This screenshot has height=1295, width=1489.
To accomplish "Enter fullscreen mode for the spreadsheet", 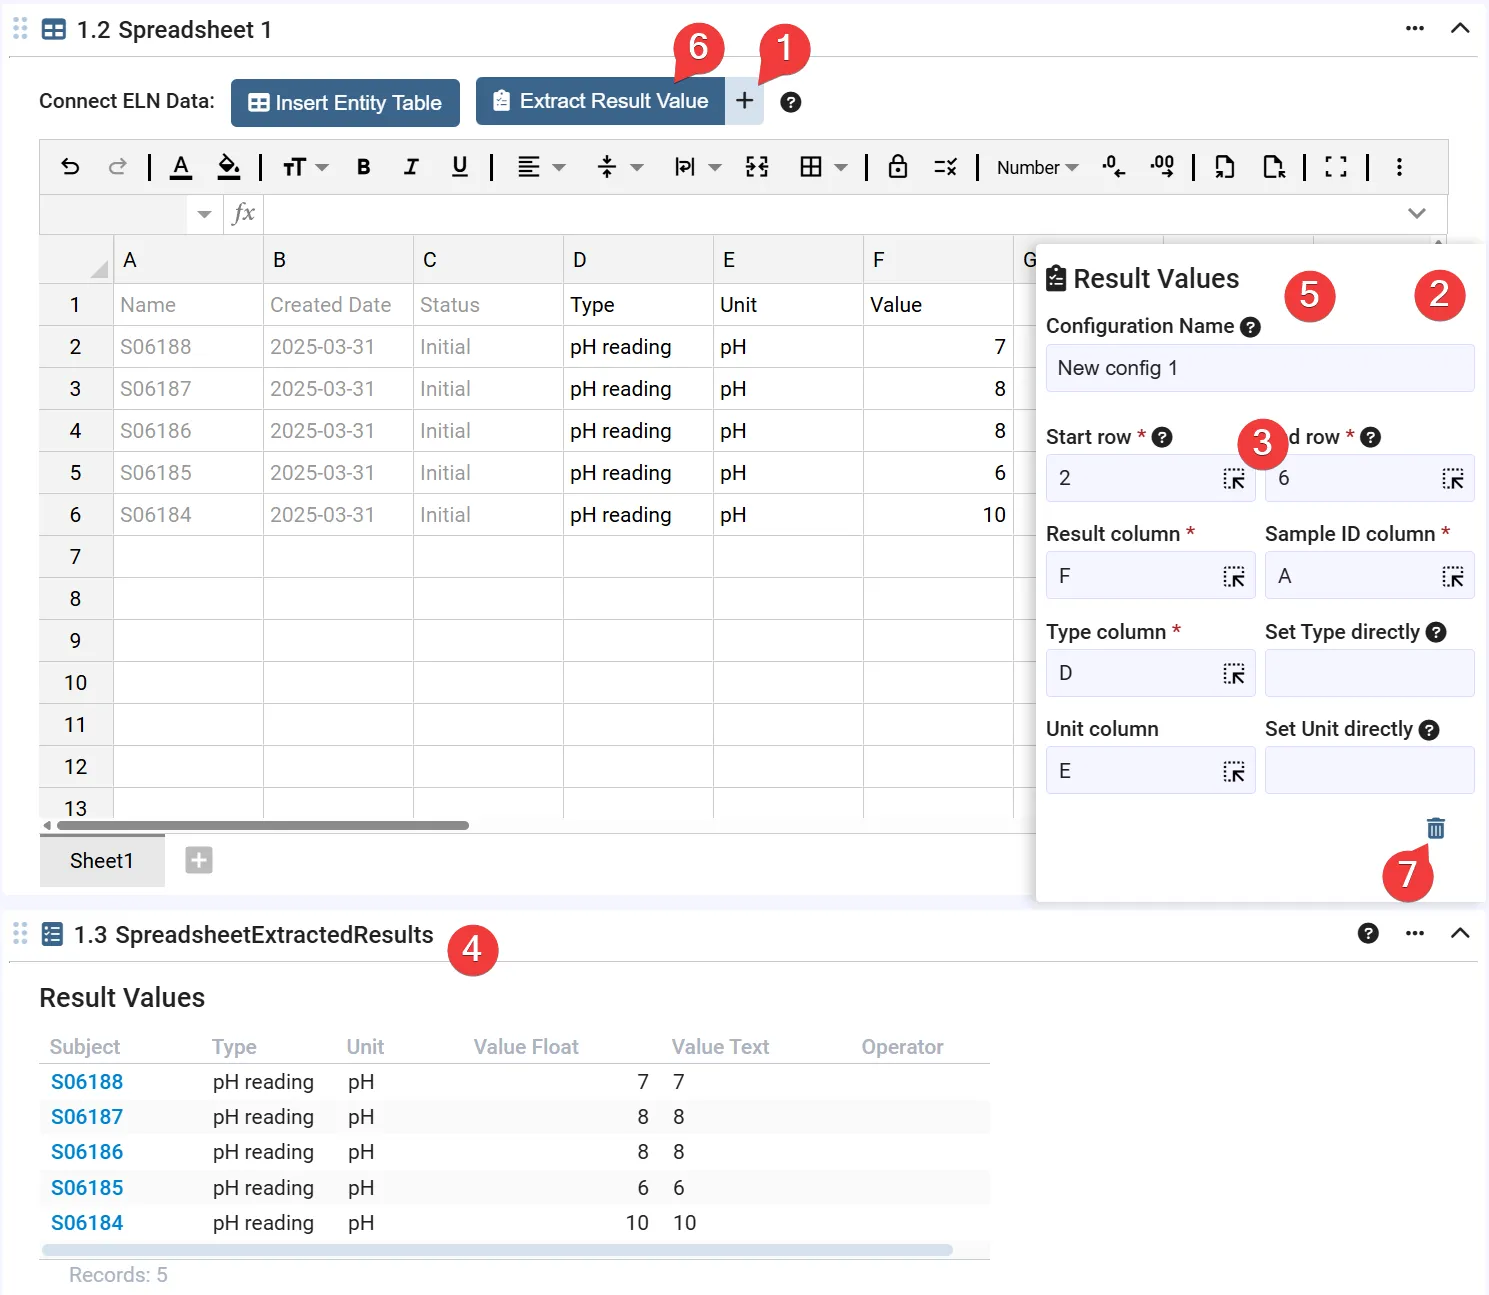I will click(1335, 167).
